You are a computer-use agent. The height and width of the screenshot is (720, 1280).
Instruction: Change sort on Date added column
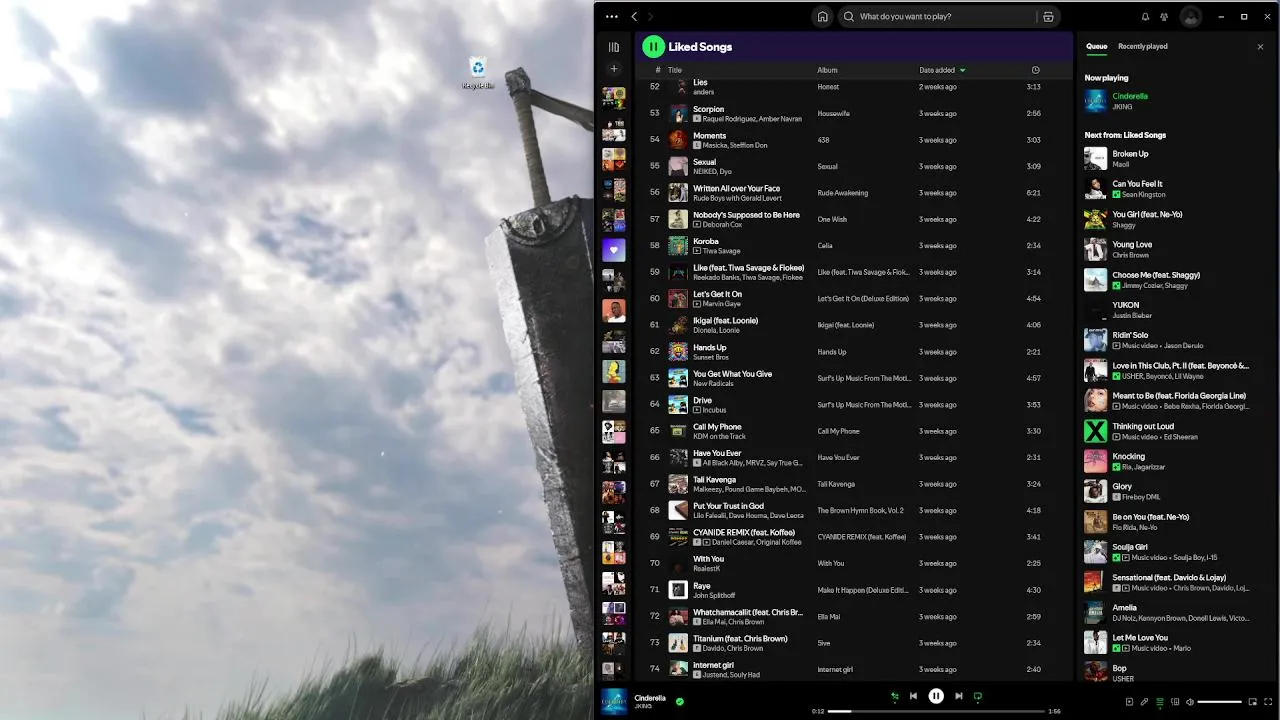point(942,70)
